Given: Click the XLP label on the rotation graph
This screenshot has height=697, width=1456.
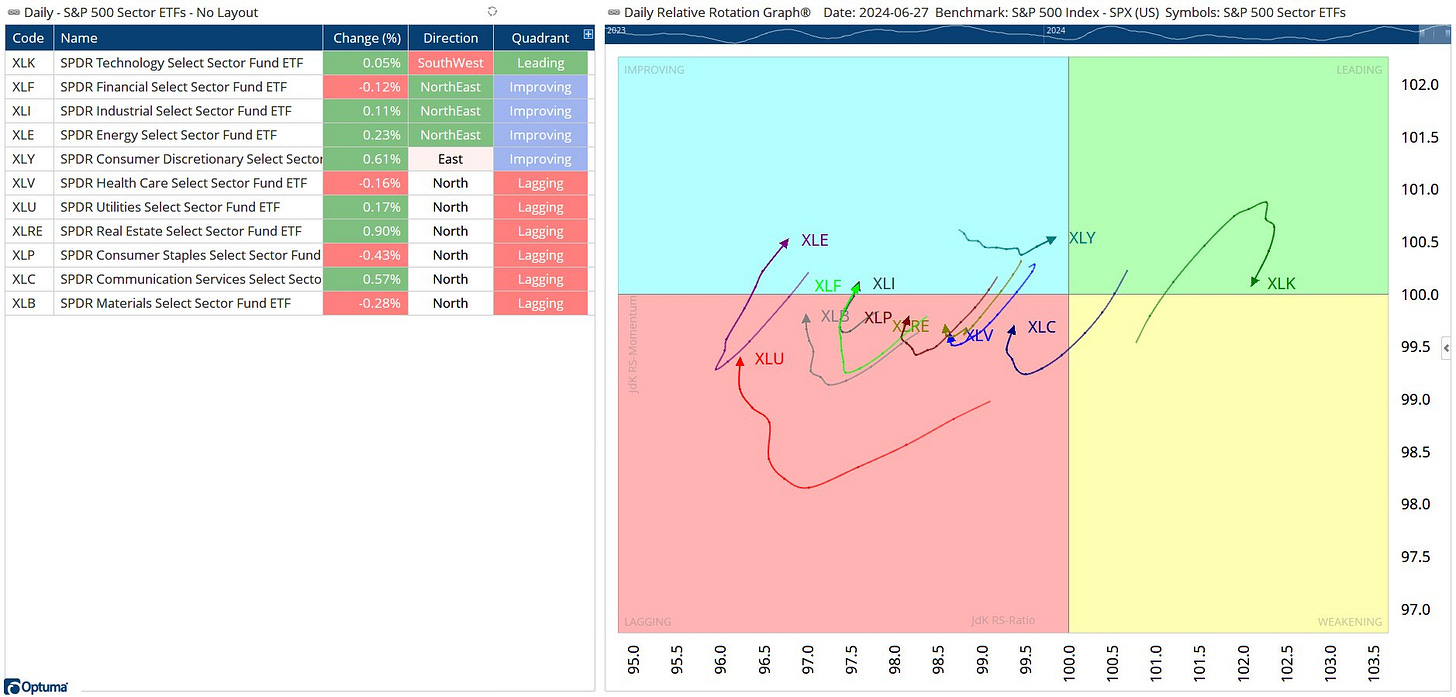Looking at the screenshot, I should tap(878, 318).
